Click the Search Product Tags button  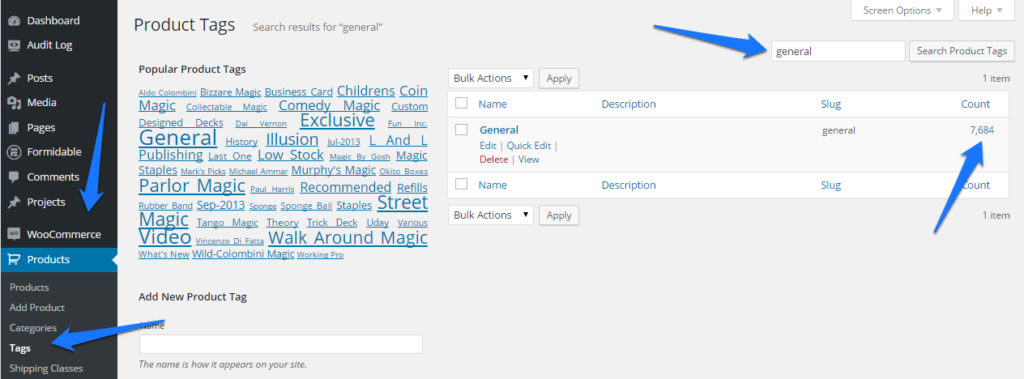[x=962, y=51]
